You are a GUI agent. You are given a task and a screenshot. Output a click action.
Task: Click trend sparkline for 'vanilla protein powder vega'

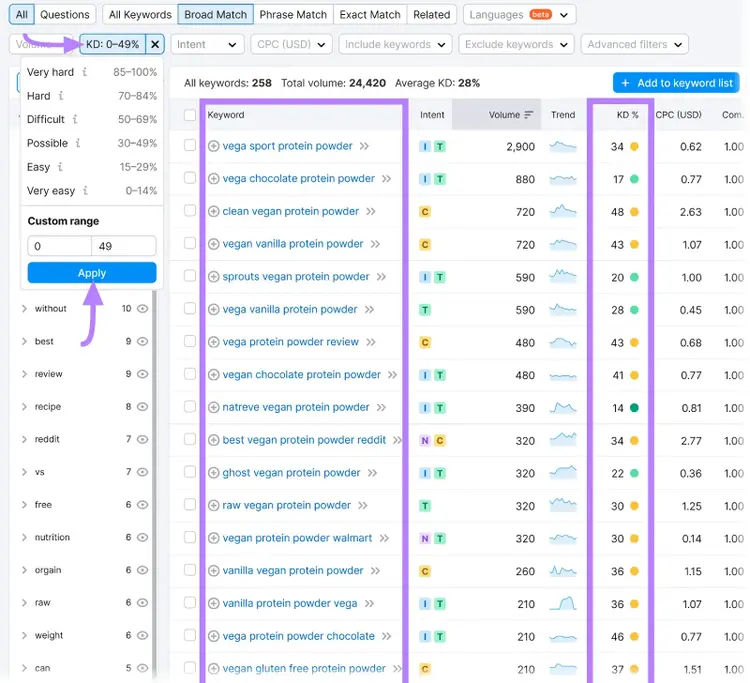coord(563,603)
